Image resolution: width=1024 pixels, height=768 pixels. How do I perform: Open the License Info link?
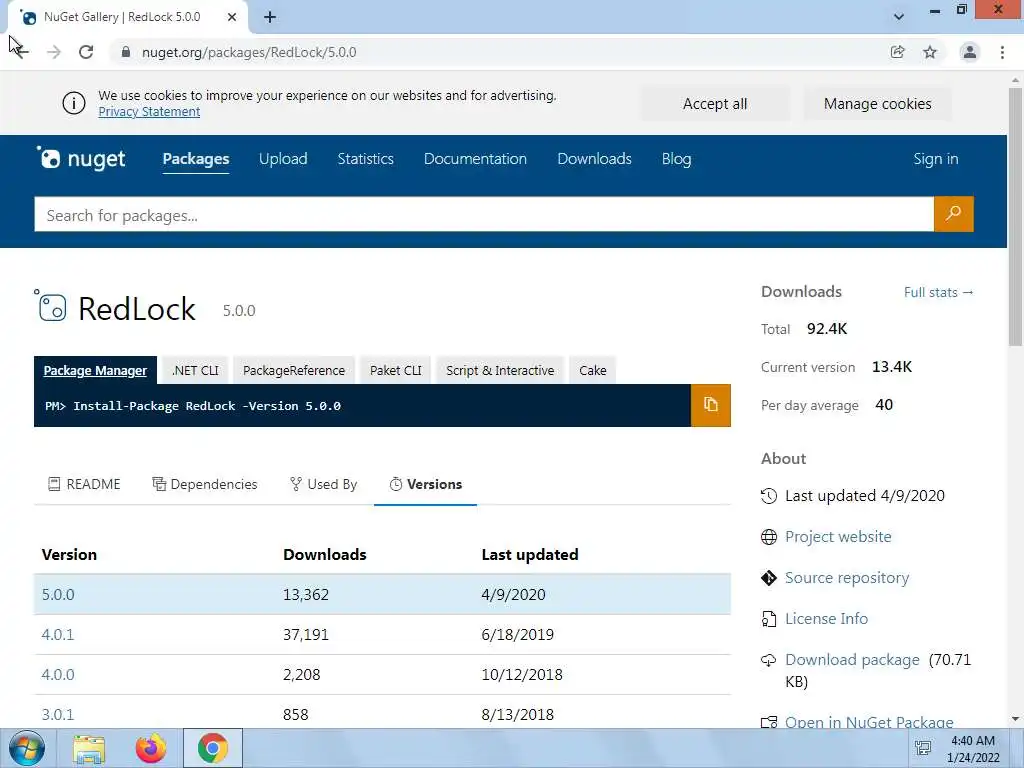click(x=826, y=618)
